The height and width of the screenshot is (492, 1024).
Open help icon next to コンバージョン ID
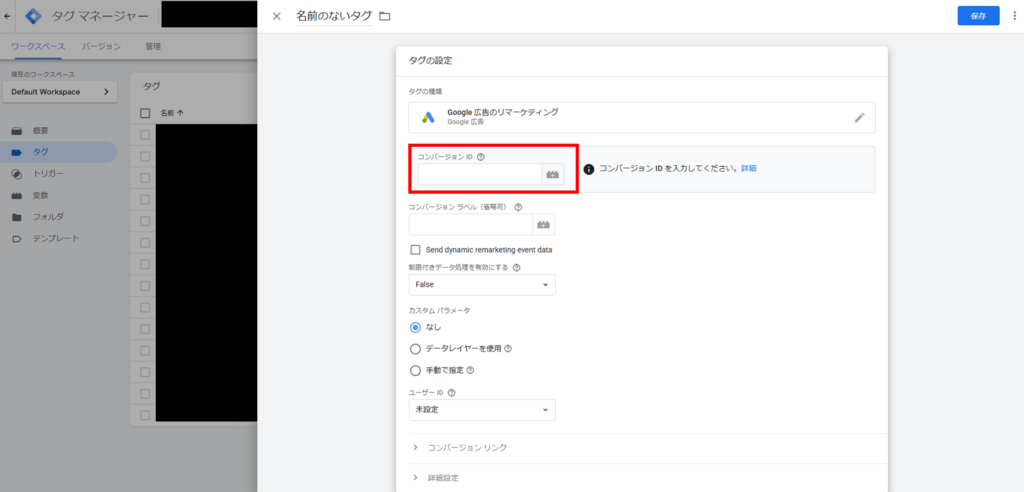(x=481, y=157)
